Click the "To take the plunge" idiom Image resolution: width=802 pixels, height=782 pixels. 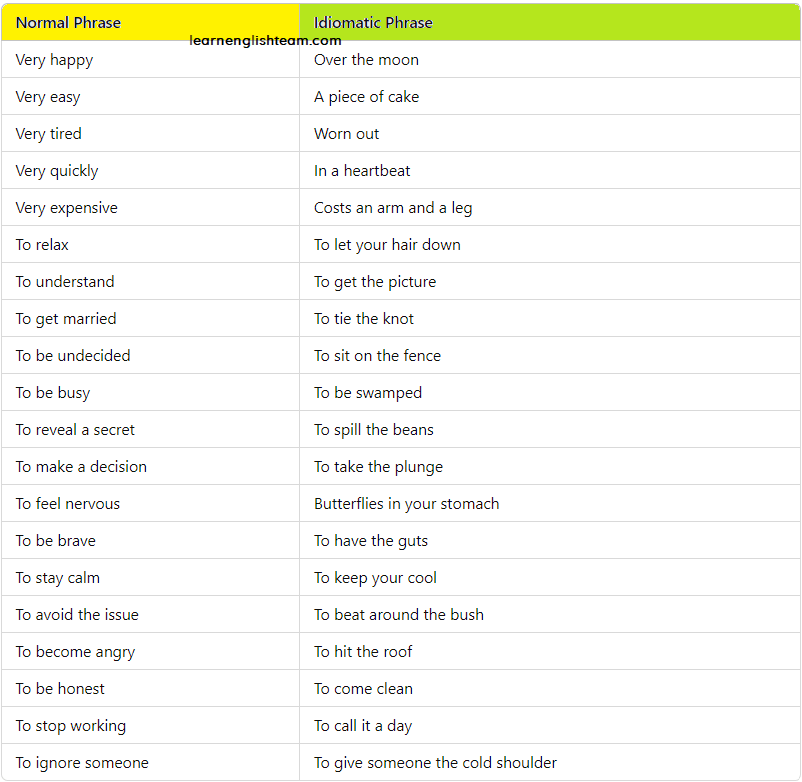pyautogui.click(x=378, y=467)
